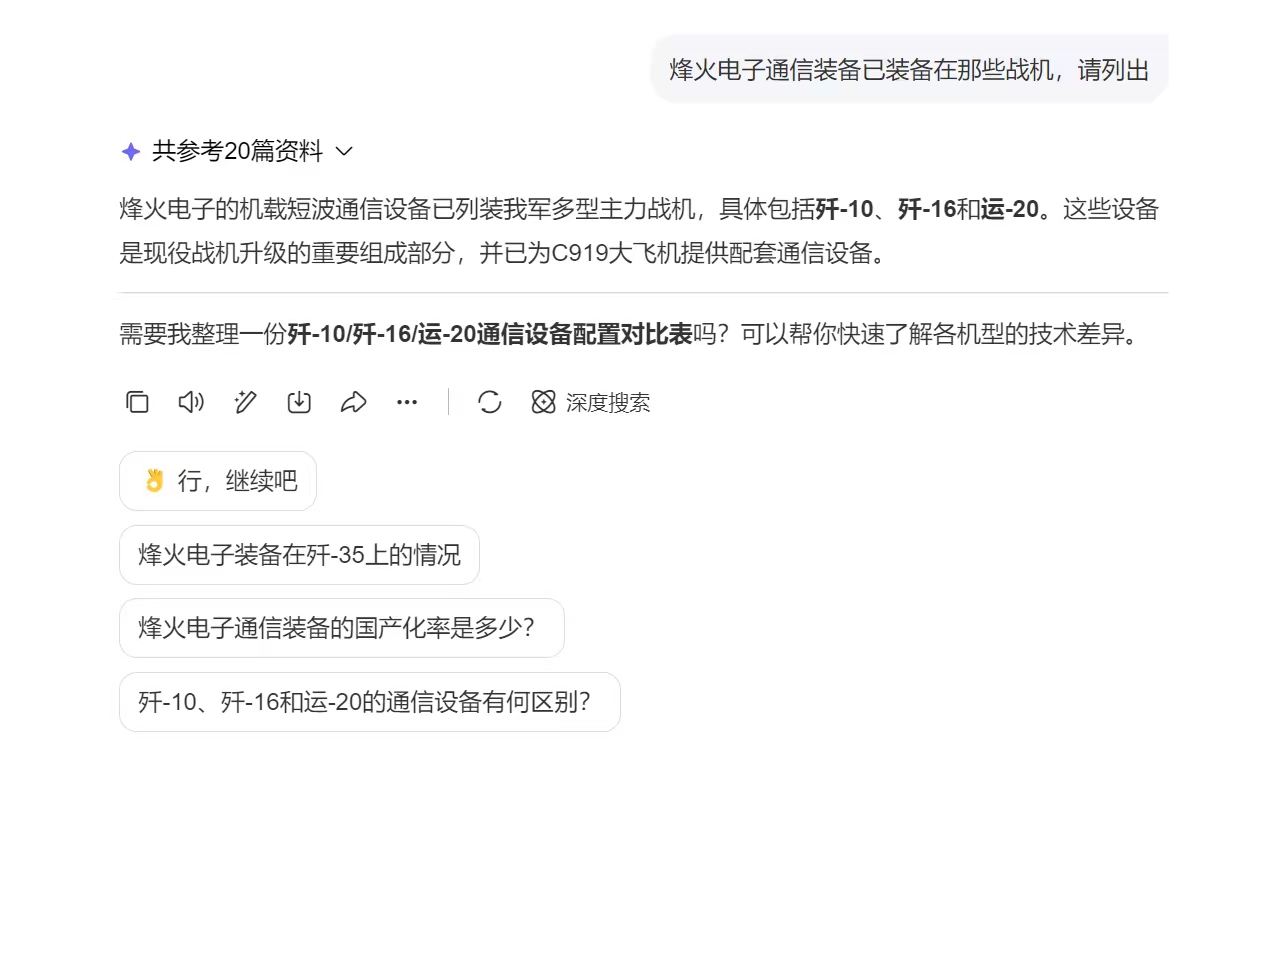The width and height of the screenshot is (1281, 978).
Task: Click the user question message bubble
Action: (909, 69)
